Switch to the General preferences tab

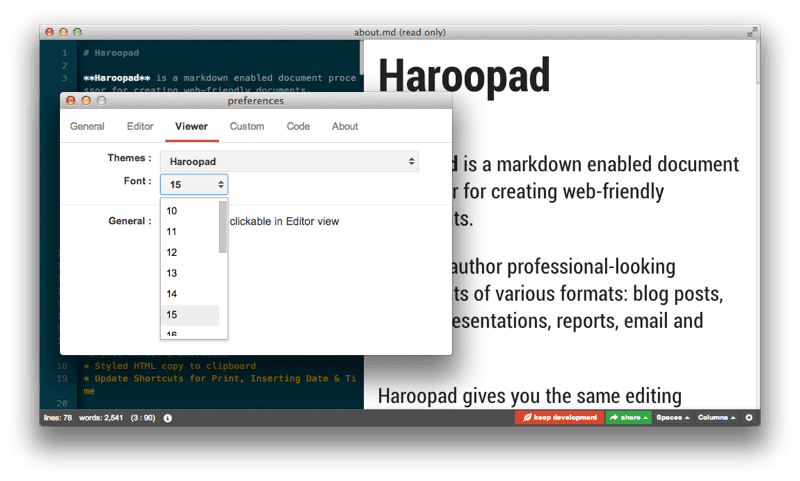pos(87,126)
